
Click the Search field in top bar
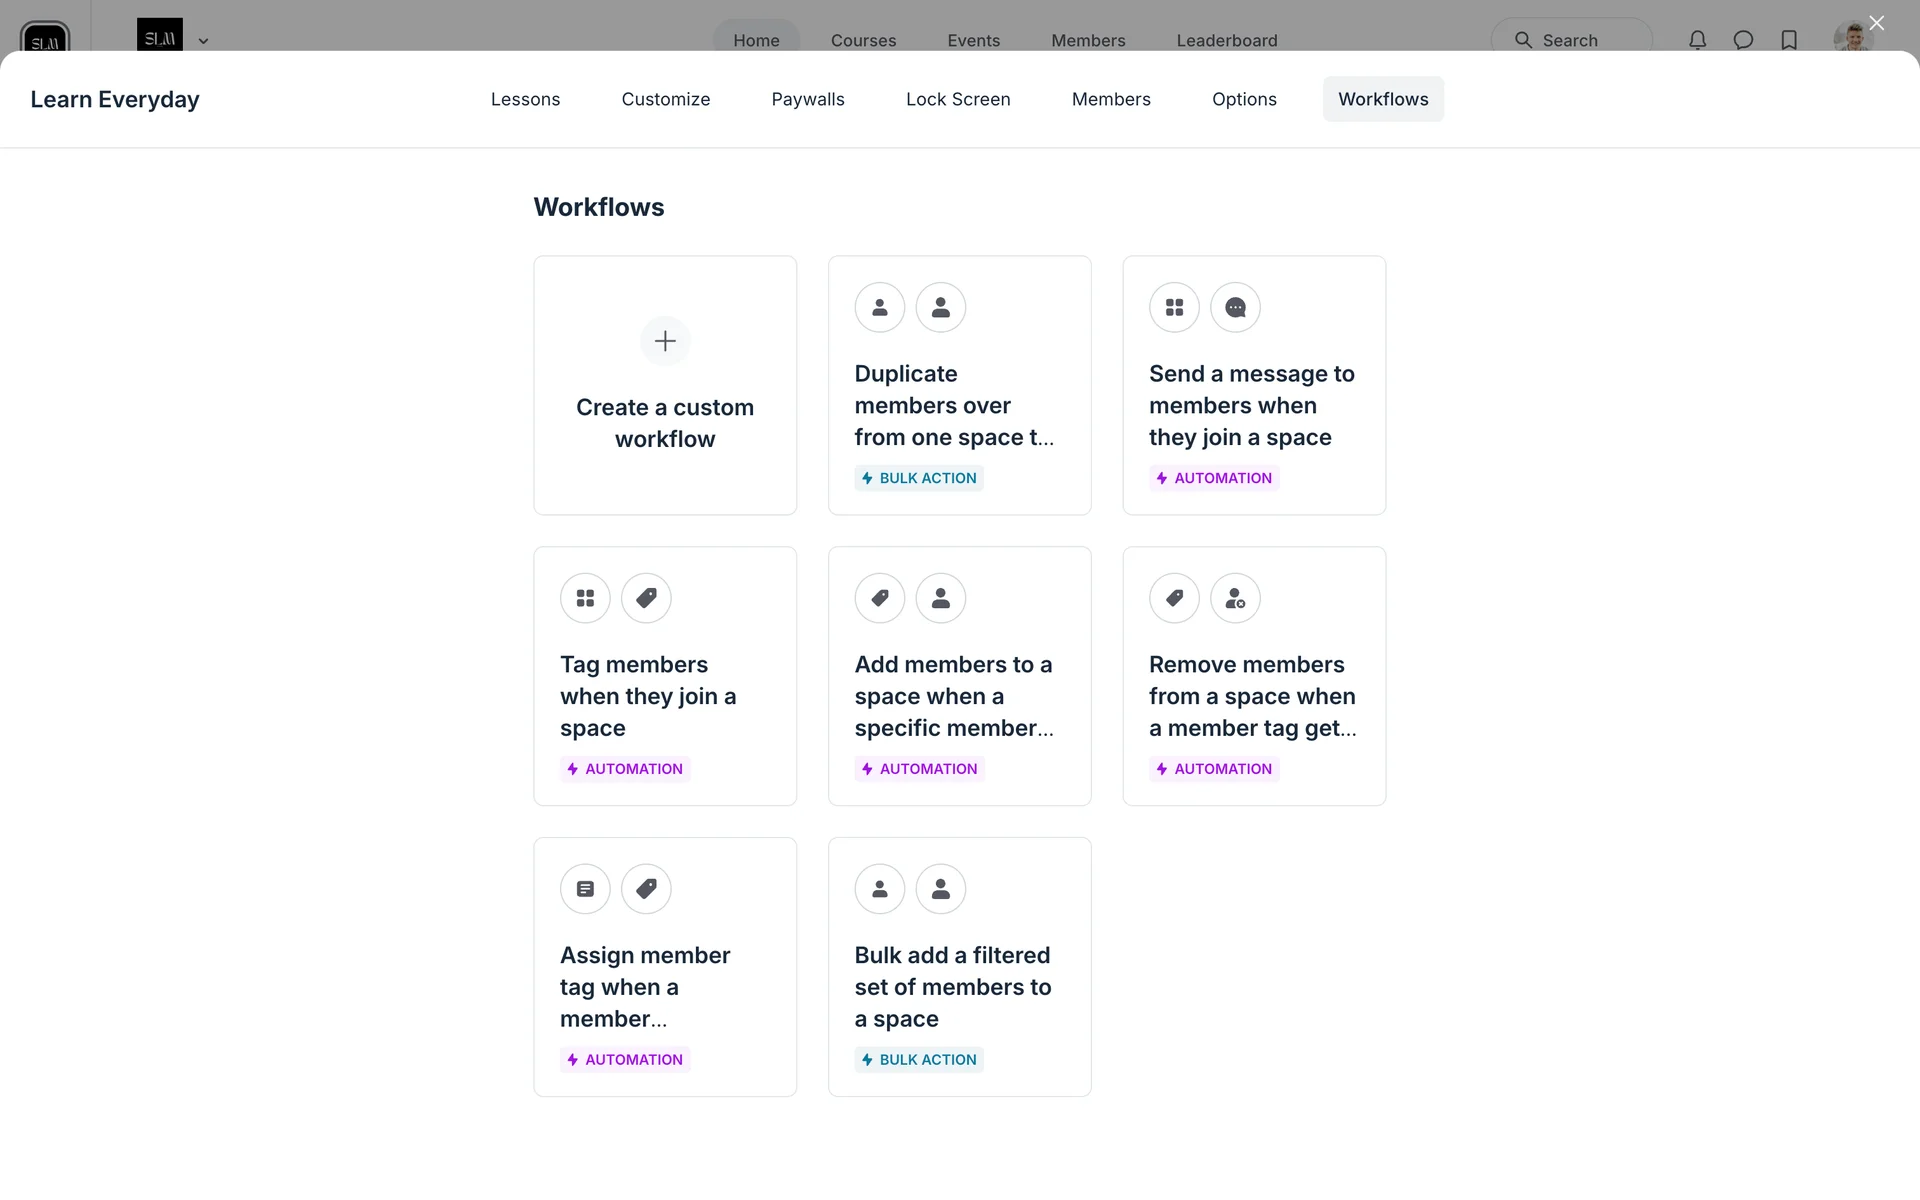(1571, 40)
